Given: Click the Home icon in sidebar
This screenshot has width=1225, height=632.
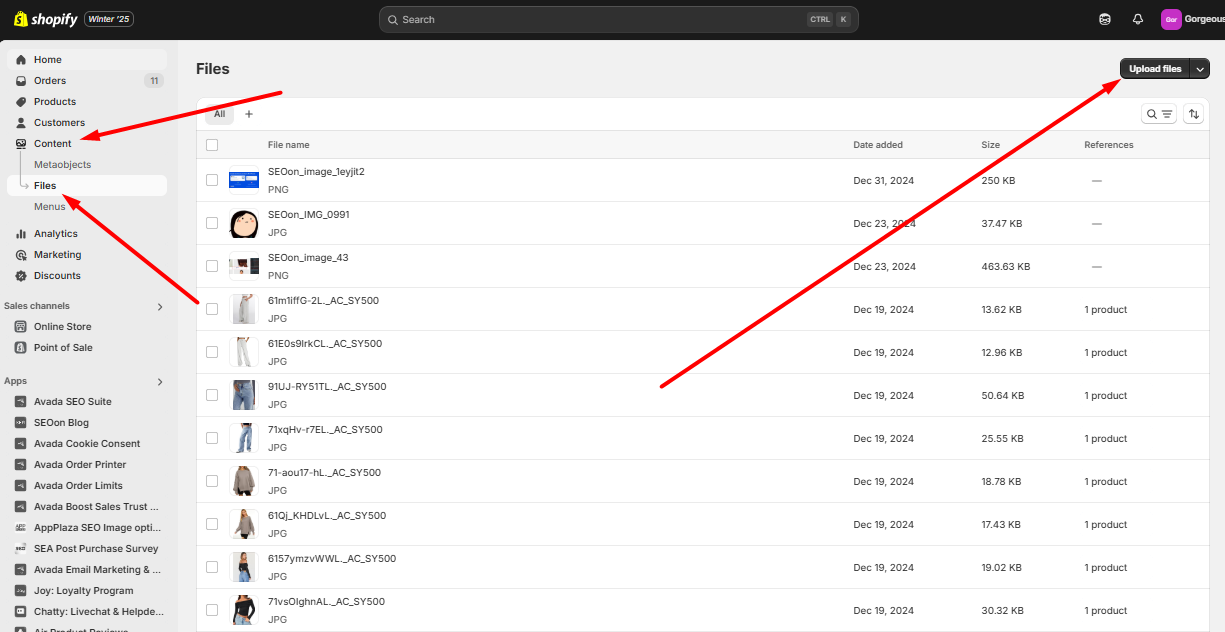Looking at the screenshot, I should (21, 60).
